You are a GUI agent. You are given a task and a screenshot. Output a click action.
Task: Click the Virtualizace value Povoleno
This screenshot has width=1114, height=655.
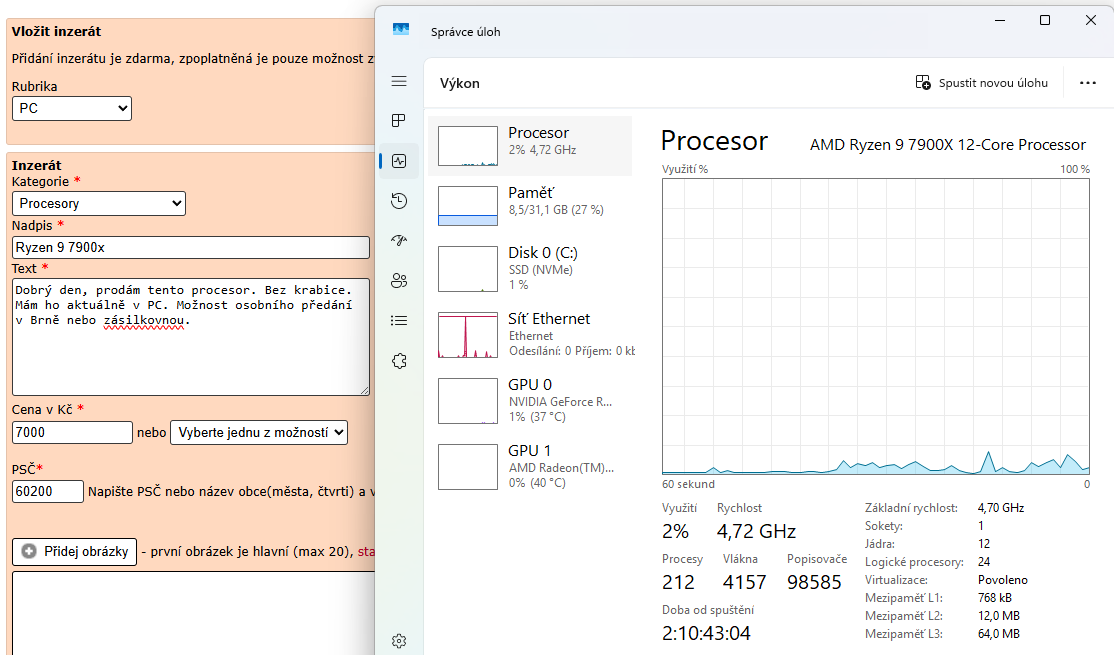tap(1002, 580)
